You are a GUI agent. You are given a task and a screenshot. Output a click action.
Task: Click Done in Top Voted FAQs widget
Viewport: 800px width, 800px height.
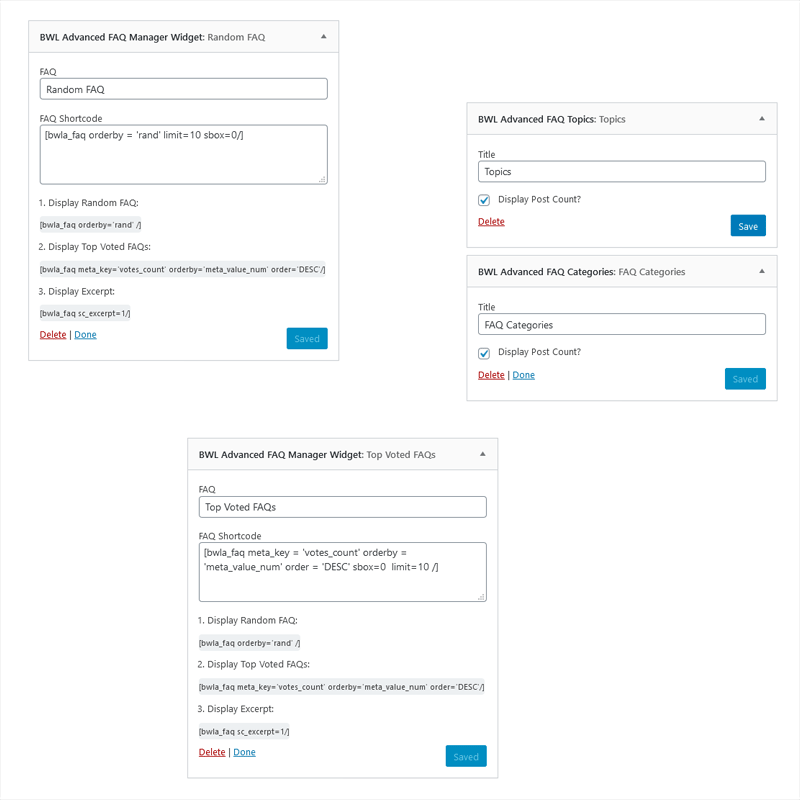point(244,752)
